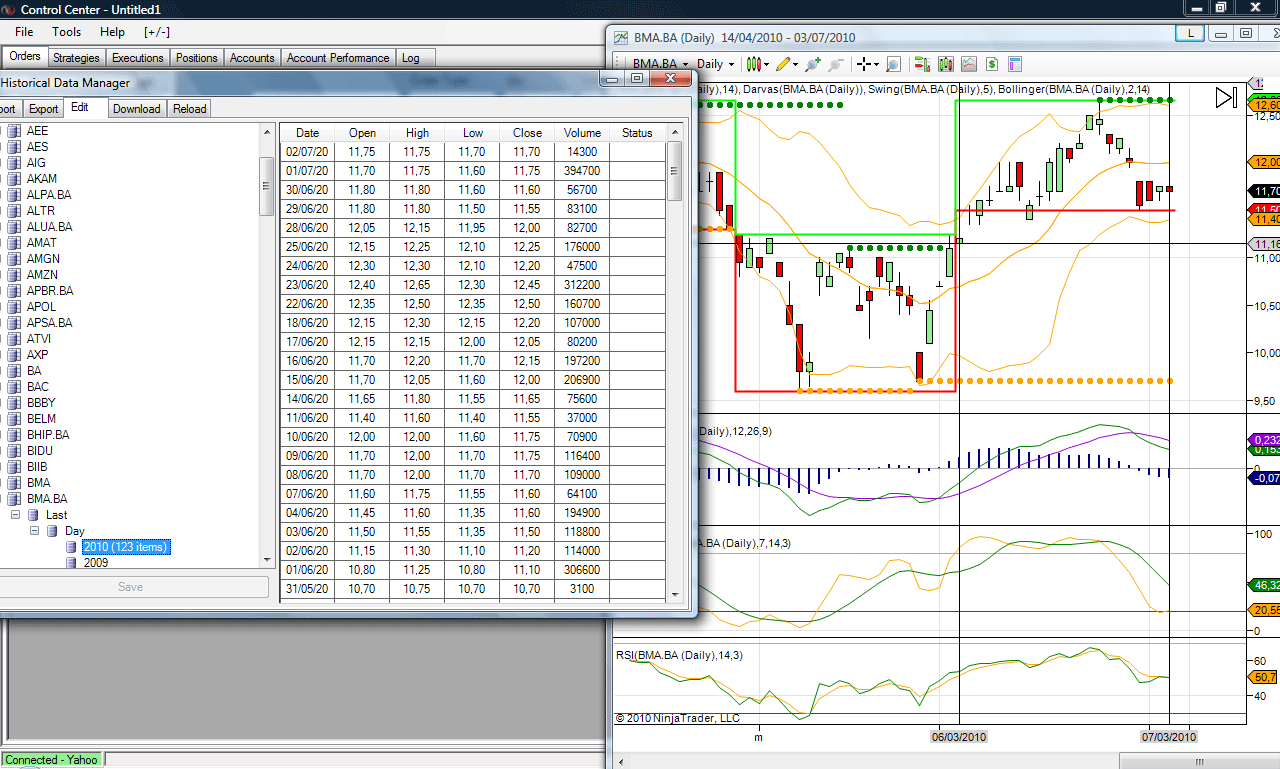The width and height of the screenshot is (1280, 769).
Task: Click the database icon beside the Last node
Action: point(33,515)
